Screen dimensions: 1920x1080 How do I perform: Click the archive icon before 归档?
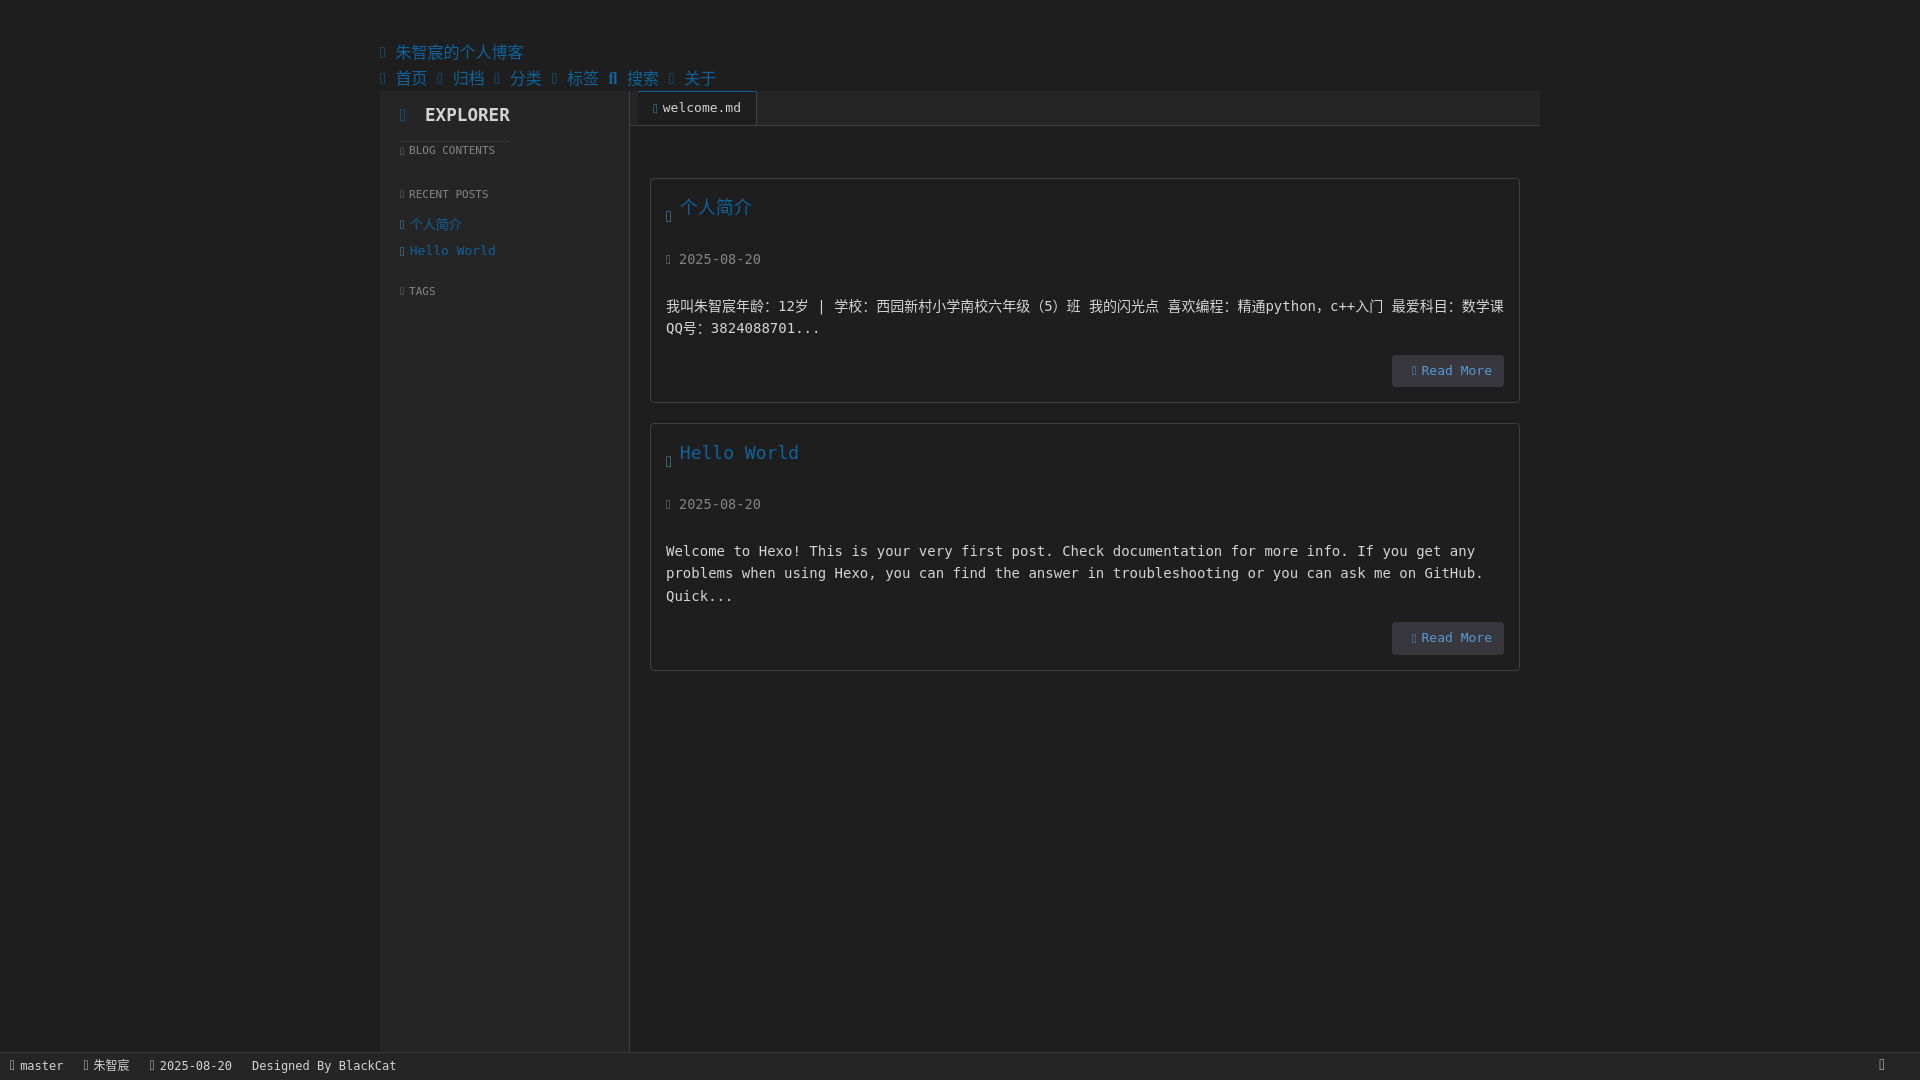coord(440,78)
